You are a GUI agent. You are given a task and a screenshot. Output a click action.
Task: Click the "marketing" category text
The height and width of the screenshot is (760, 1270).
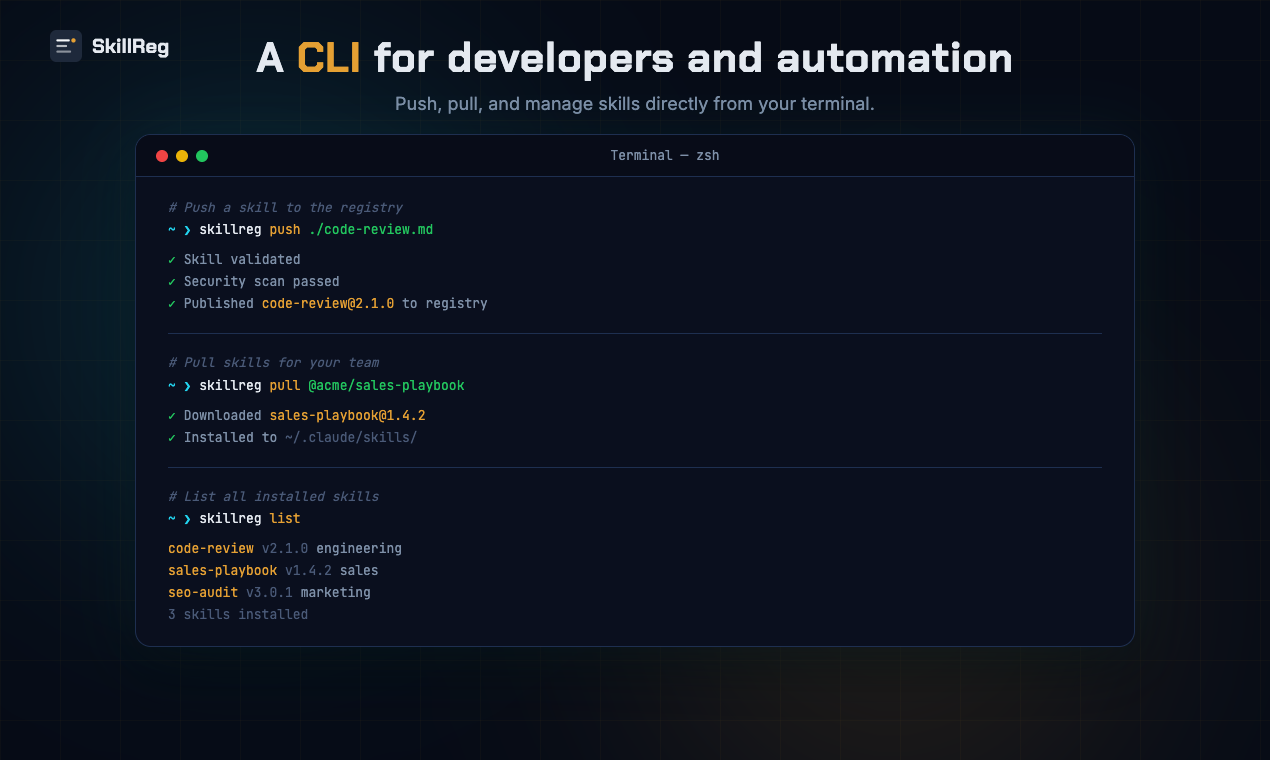336,593
